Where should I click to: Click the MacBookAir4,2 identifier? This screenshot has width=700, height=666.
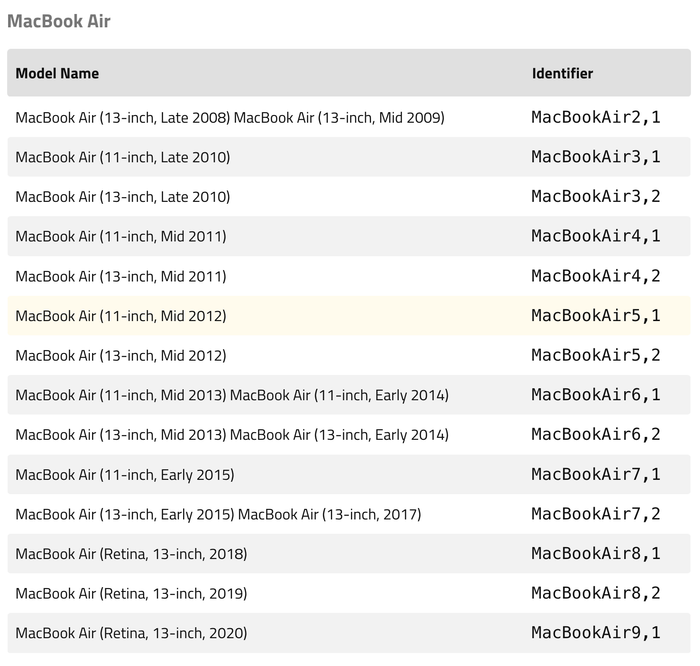pyautogui.click(x=596, y=276)
